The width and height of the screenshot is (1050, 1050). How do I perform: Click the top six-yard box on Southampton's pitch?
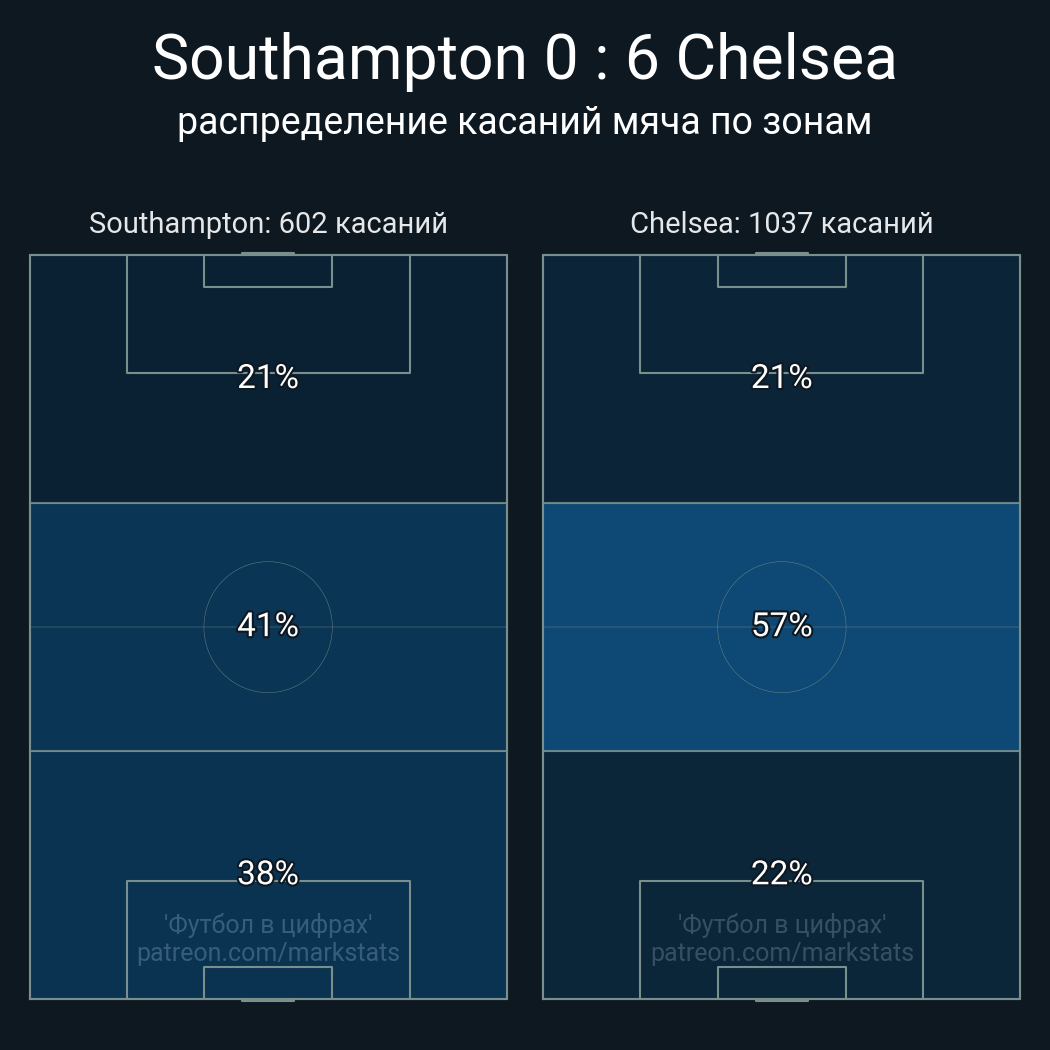click(x=268, y=271)
